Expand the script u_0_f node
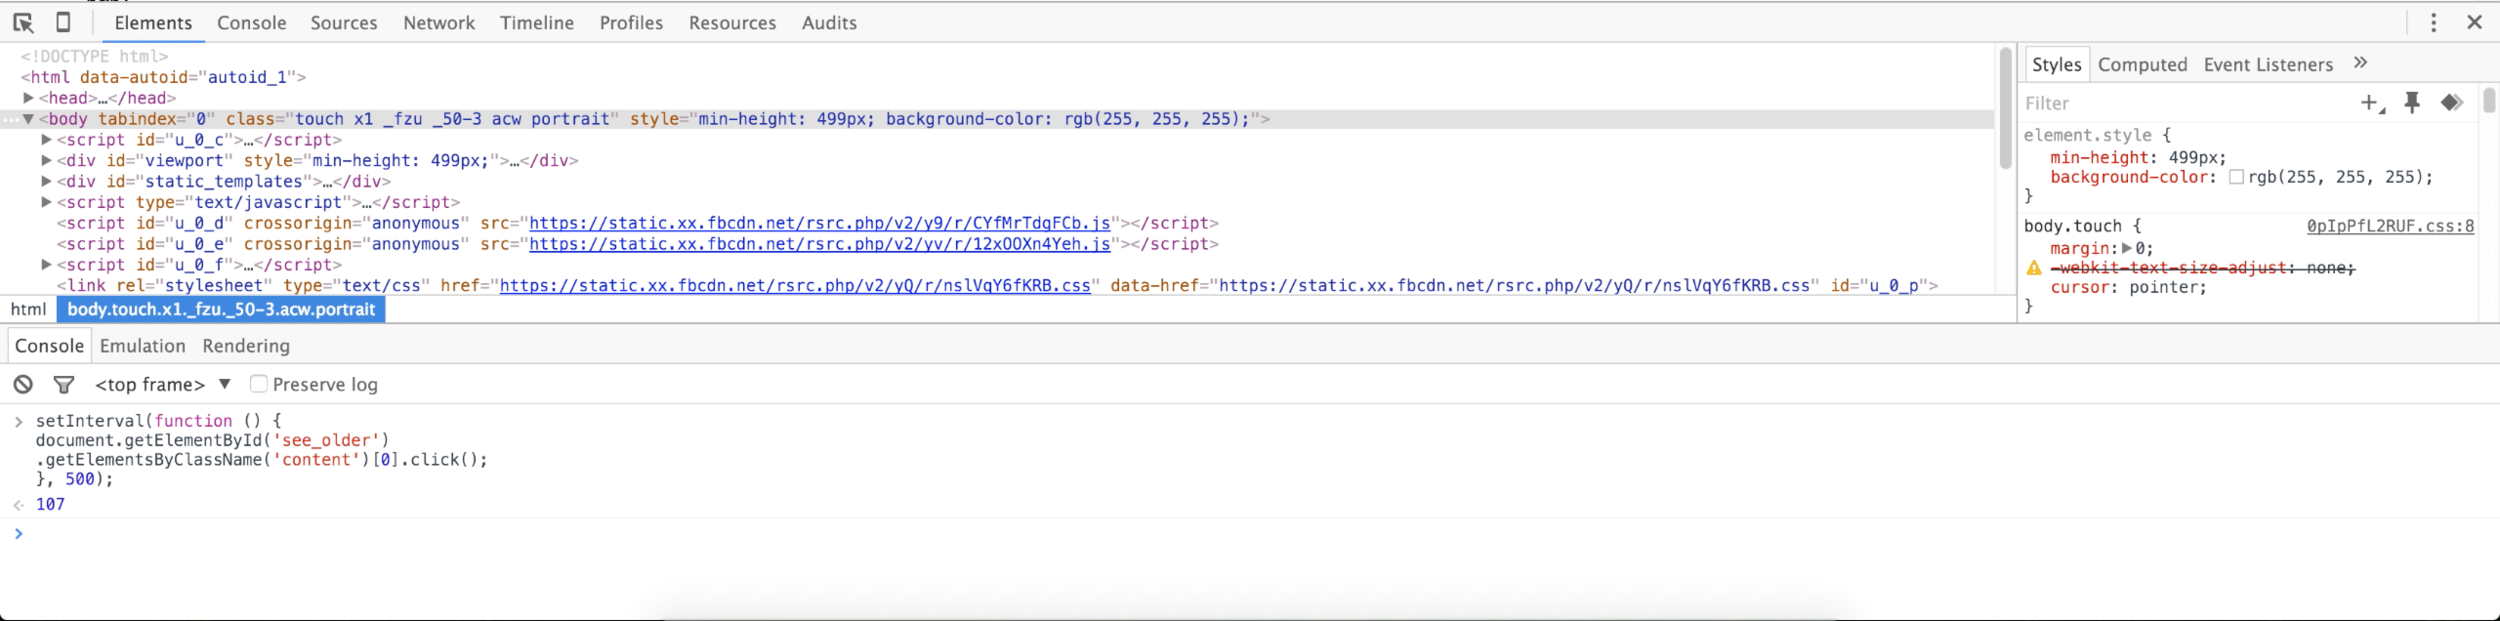2500x621 pixels. (46, 265)
